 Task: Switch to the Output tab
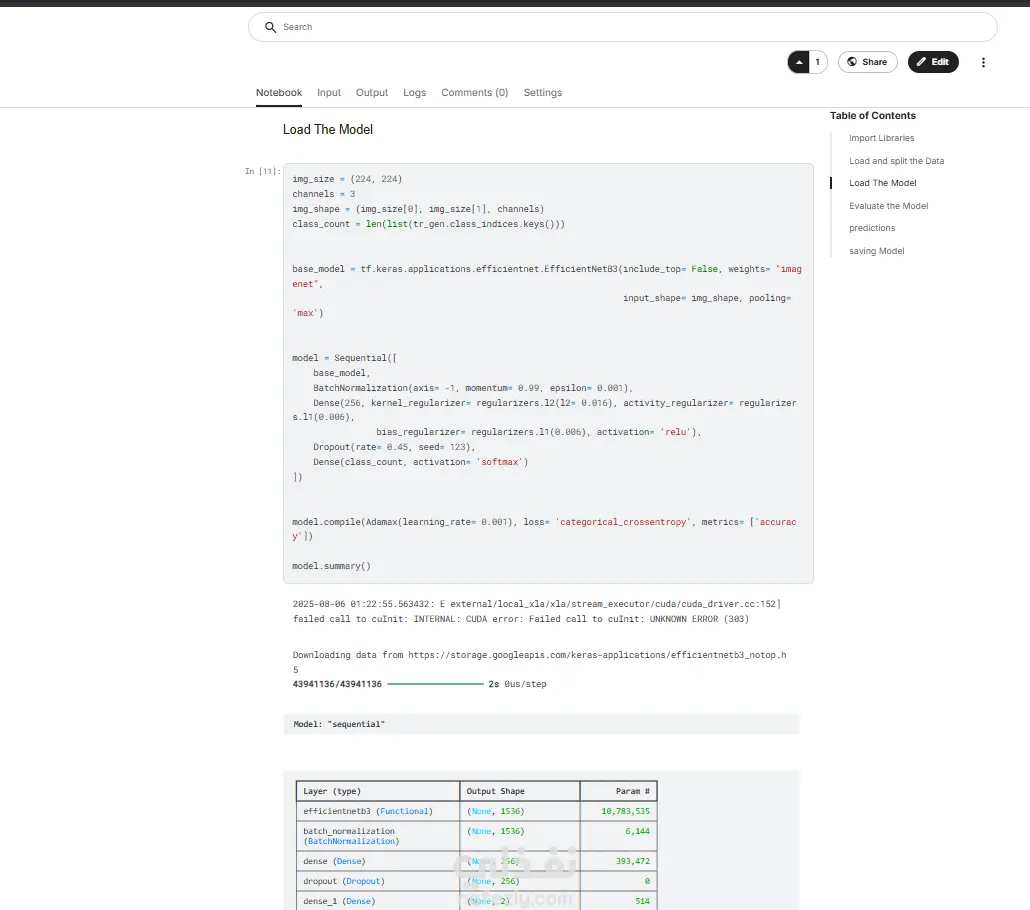pos(372,93)
